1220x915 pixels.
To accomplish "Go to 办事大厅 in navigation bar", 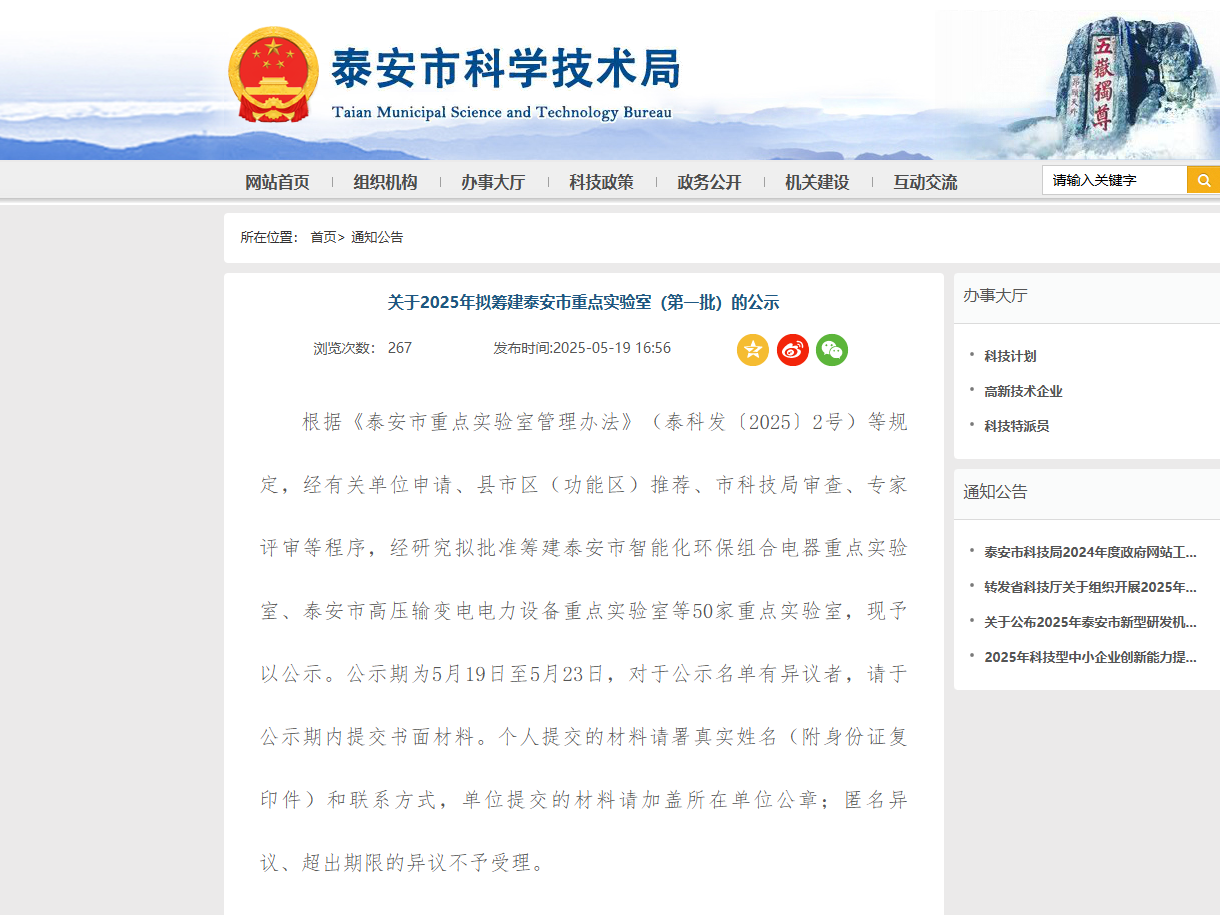I will pyautogui.click(x=493, y=182).
